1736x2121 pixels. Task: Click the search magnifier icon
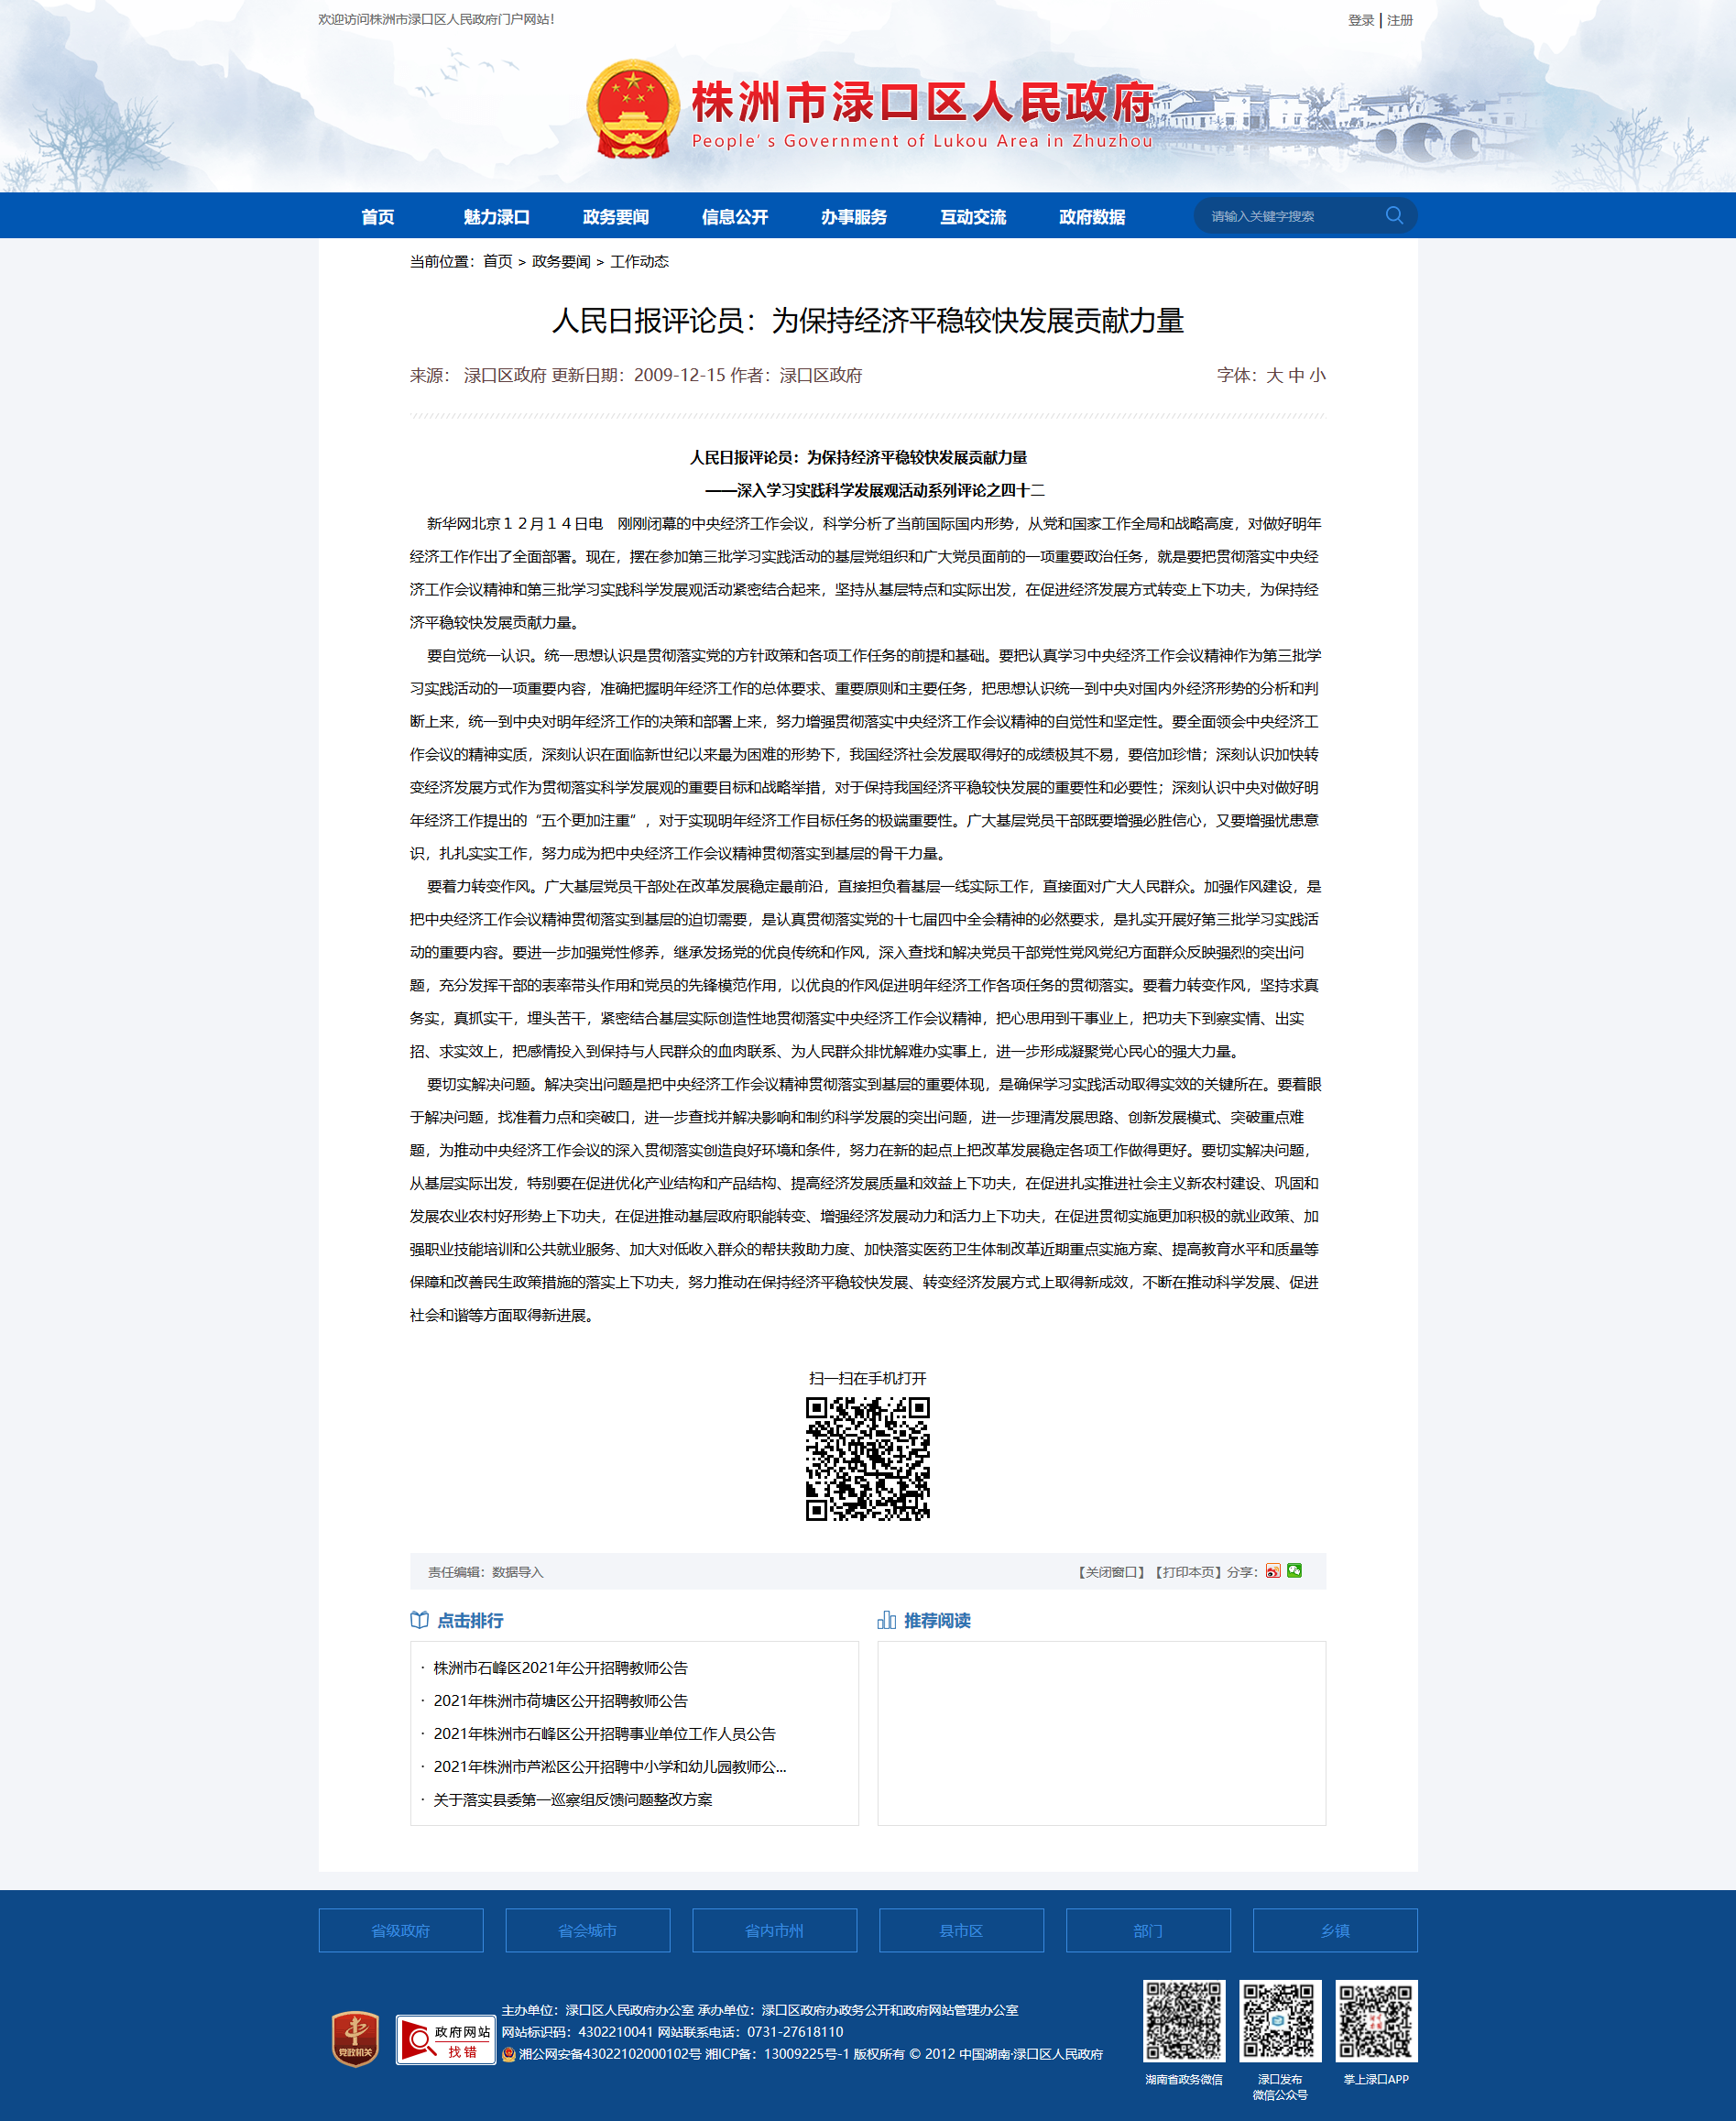(1393, 215)
